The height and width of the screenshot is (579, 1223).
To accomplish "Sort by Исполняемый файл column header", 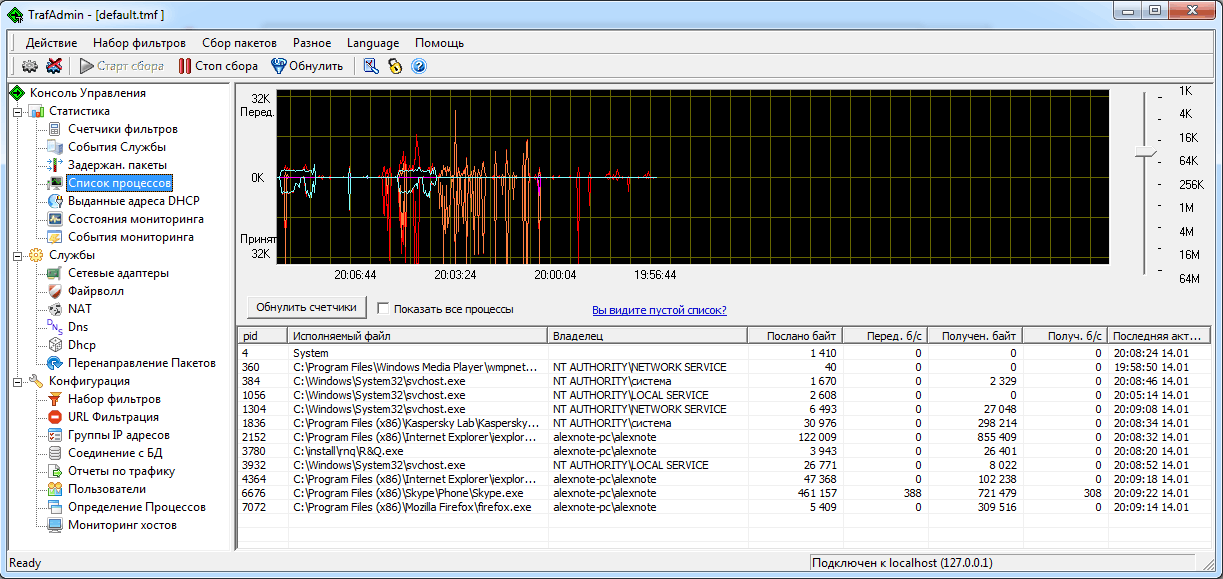I will 418,336.
